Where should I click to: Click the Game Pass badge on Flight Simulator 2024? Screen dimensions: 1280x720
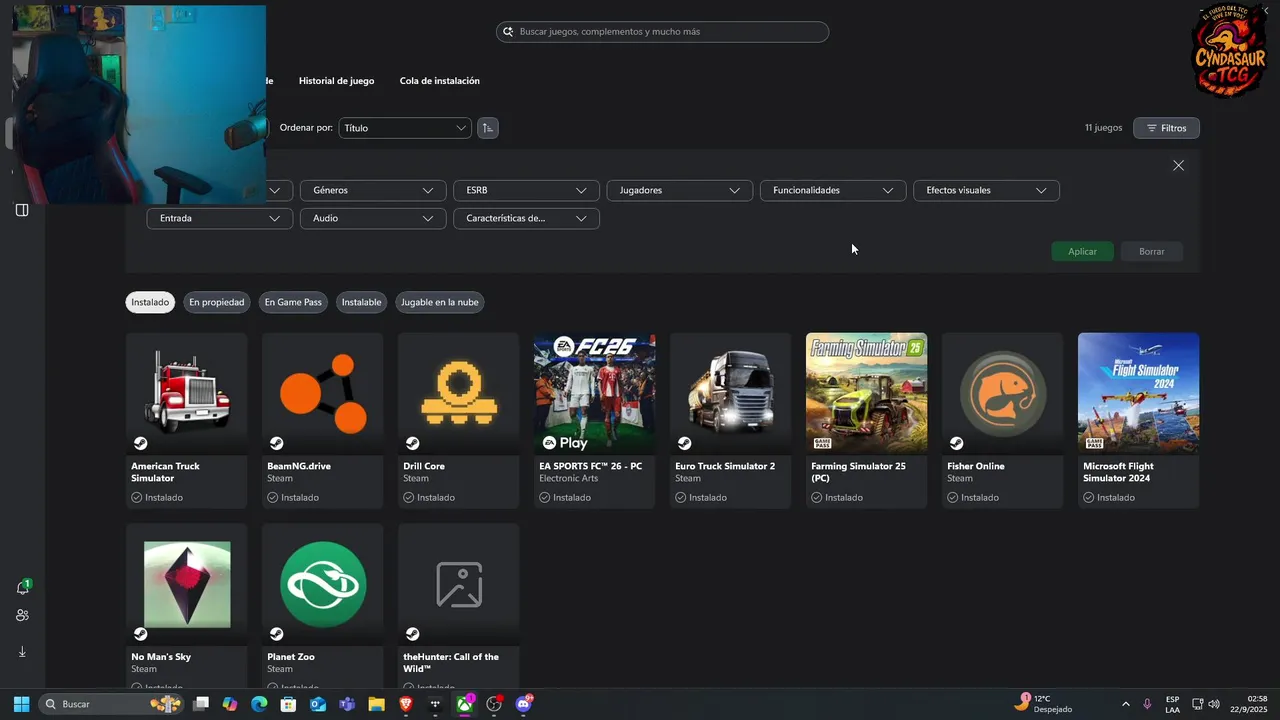[x=1094, y=443]
